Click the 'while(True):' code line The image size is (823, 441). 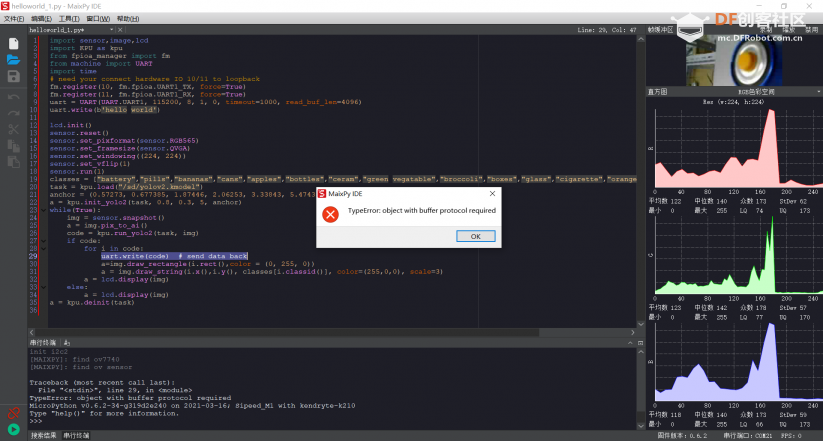click(75, 210)
